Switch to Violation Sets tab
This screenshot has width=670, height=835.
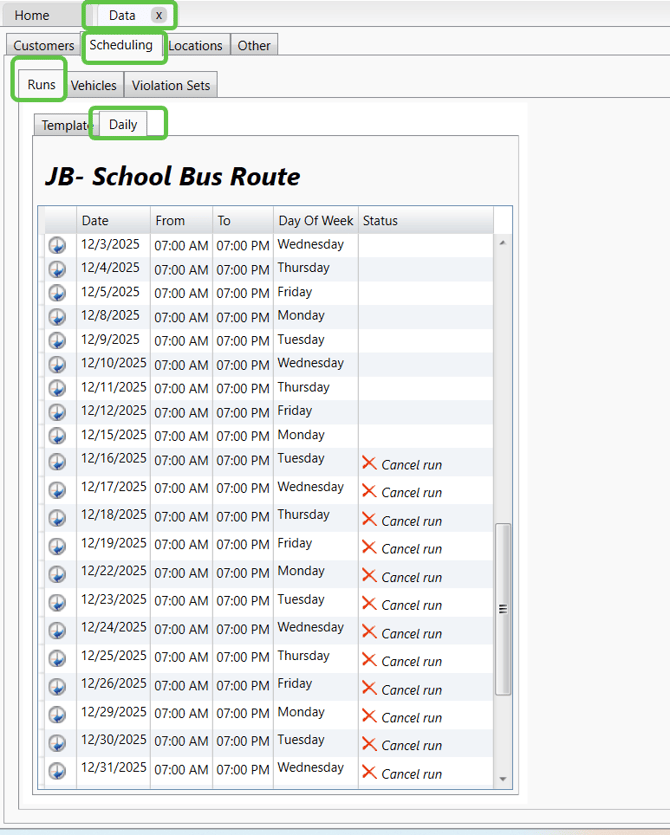(171, 85)
